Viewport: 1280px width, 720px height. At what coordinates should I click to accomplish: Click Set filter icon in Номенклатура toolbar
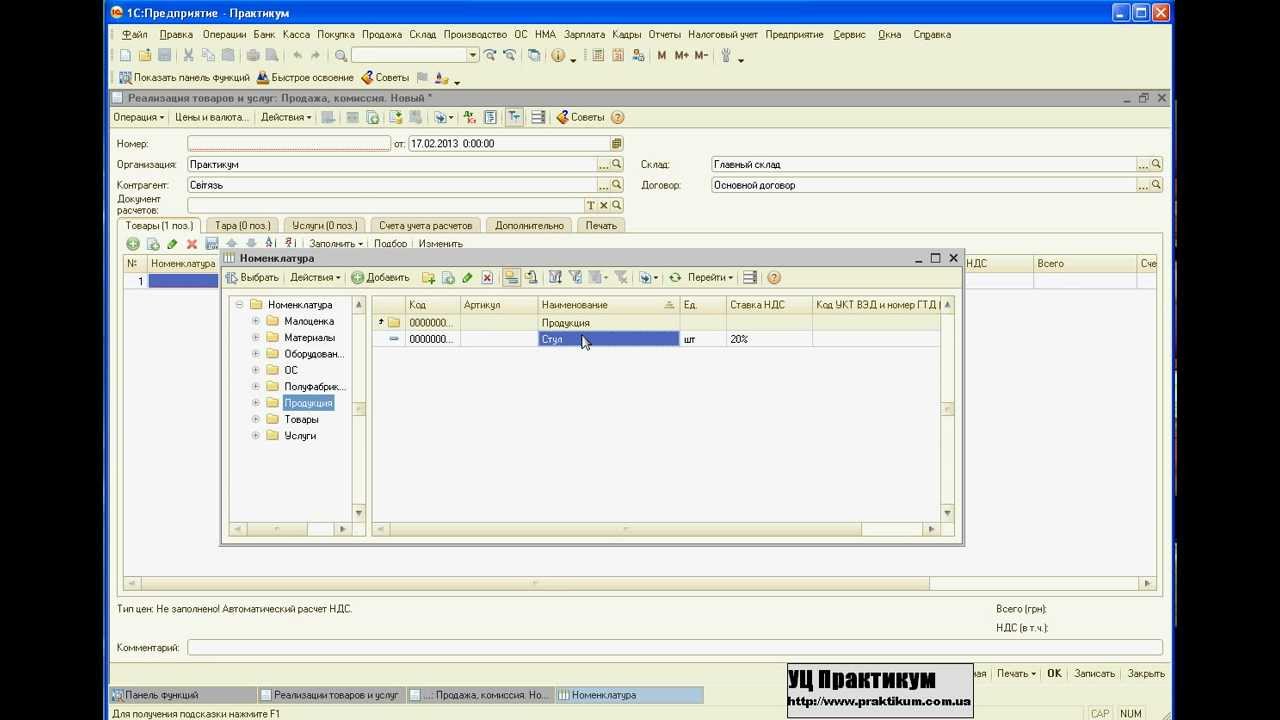(x=554, y=277)
